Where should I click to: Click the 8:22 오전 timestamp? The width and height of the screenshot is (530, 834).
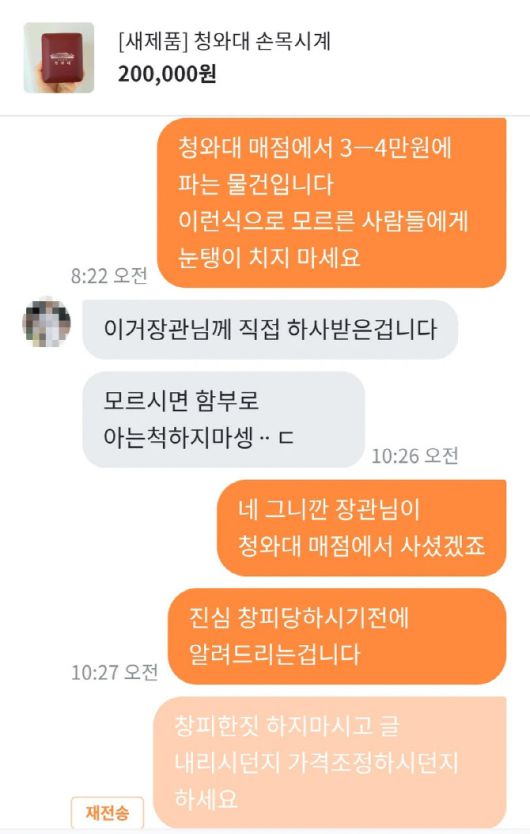[109, 276]
